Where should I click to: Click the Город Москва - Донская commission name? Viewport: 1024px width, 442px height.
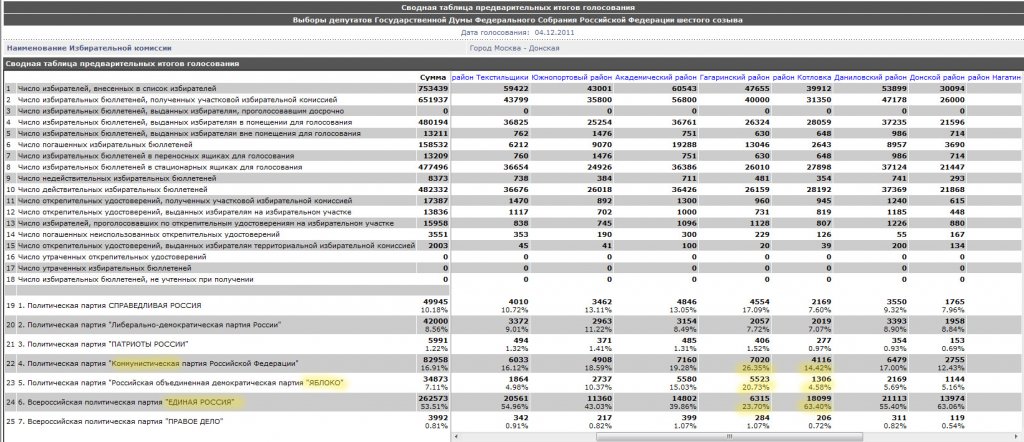(514, 48)
